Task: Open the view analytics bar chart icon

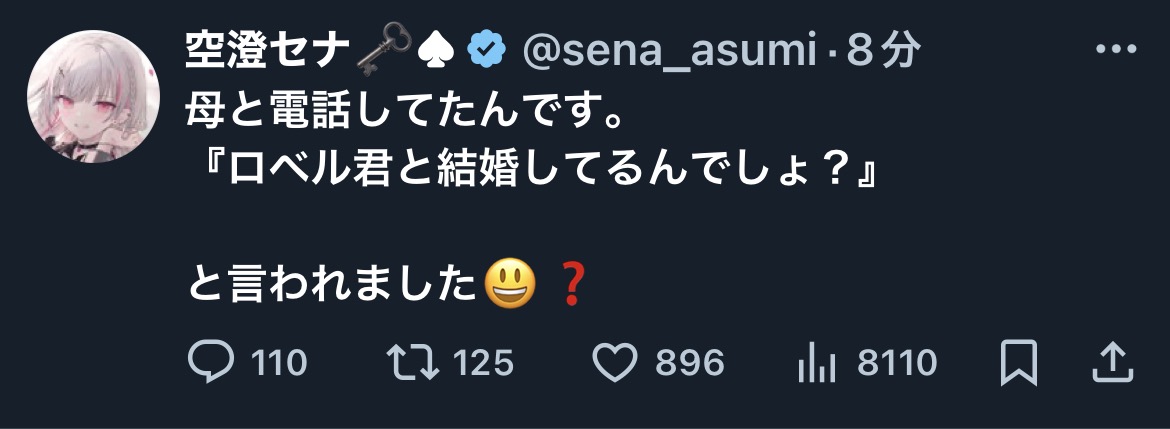Action: tap(818, 363)
